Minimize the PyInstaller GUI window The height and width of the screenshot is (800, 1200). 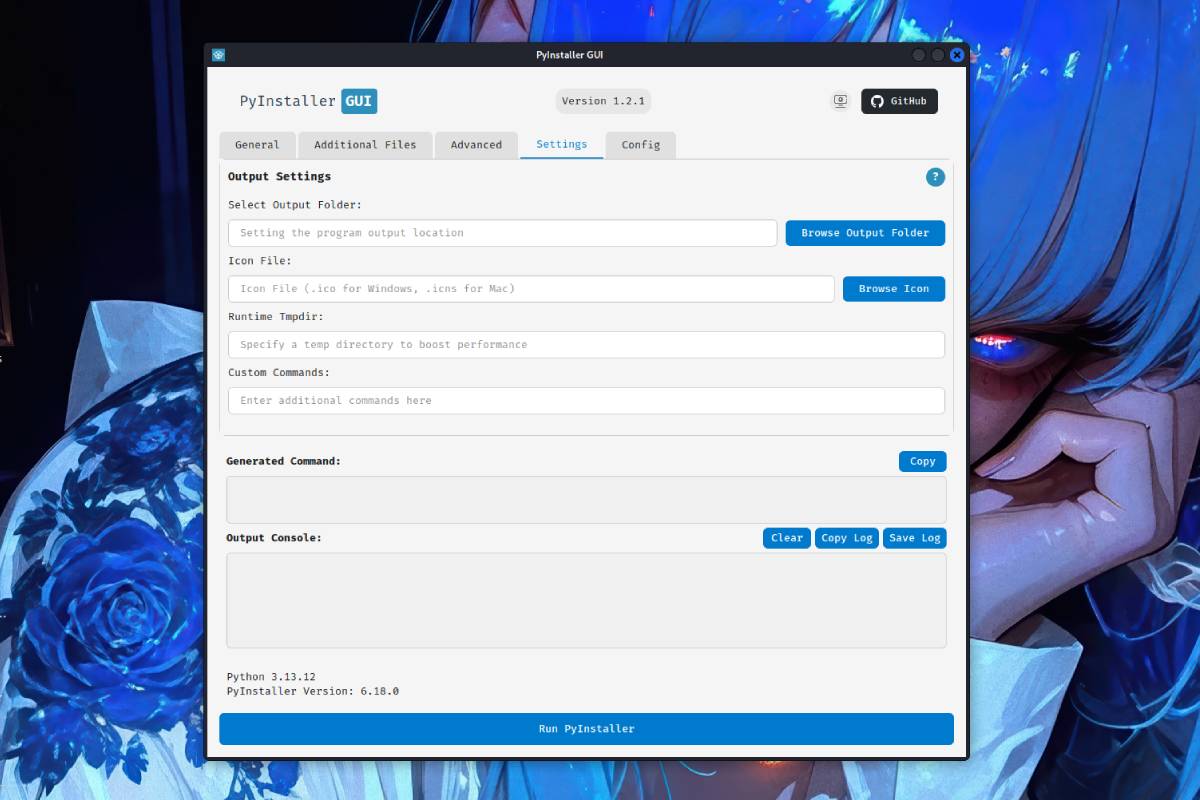(x=919, y=55)
